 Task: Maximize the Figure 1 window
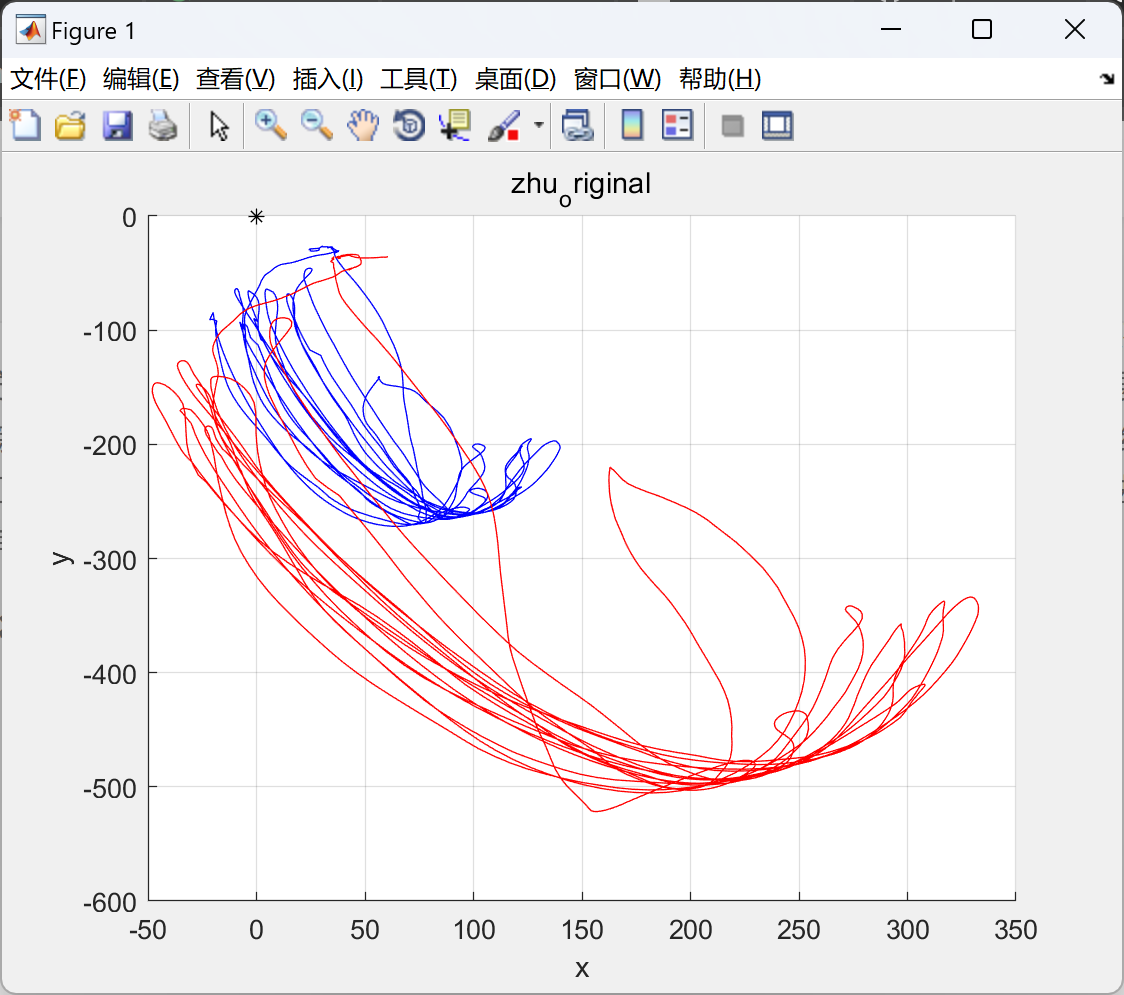pyautogui.click(x=981, y=29)
